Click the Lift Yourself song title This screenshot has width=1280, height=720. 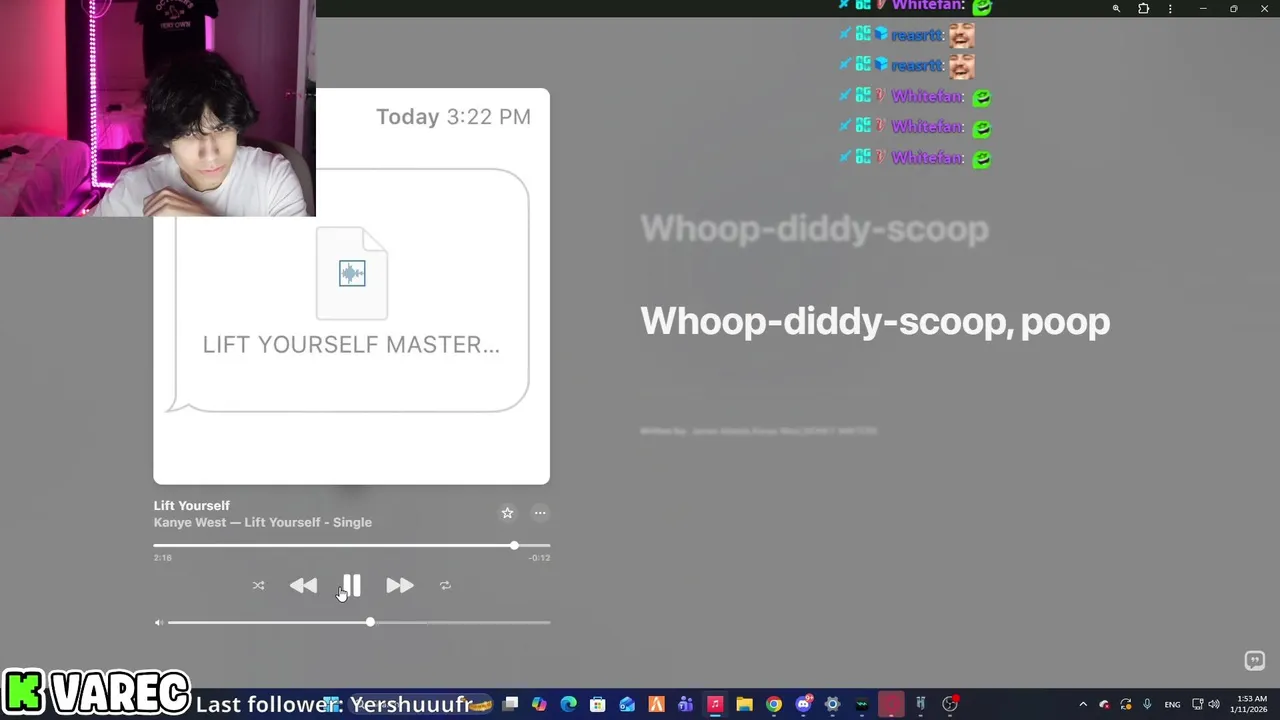[x=191, y=505]
